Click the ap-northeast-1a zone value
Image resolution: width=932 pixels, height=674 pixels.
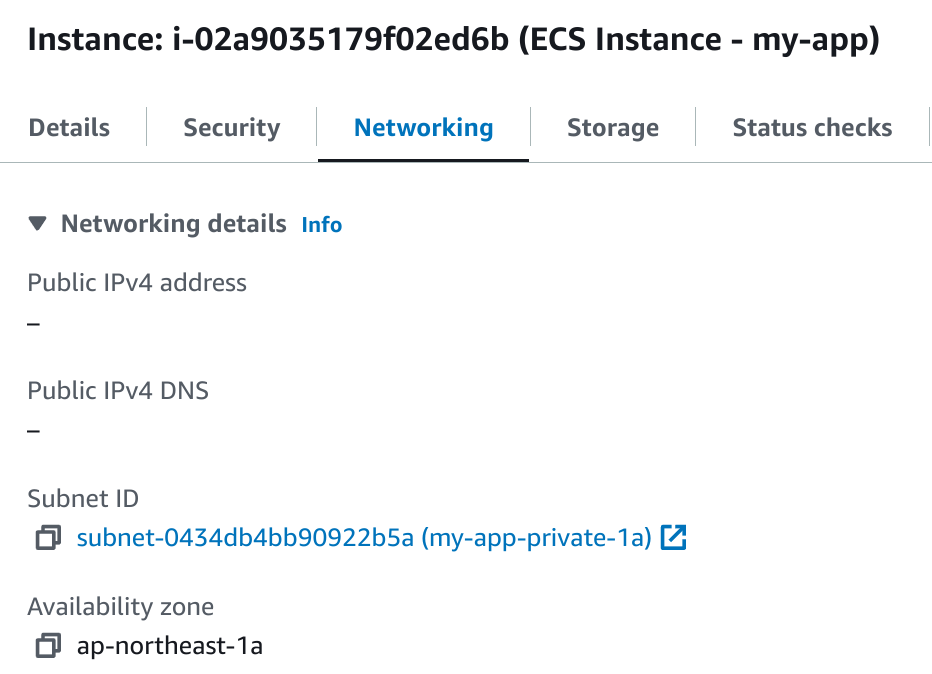(169, 646)
